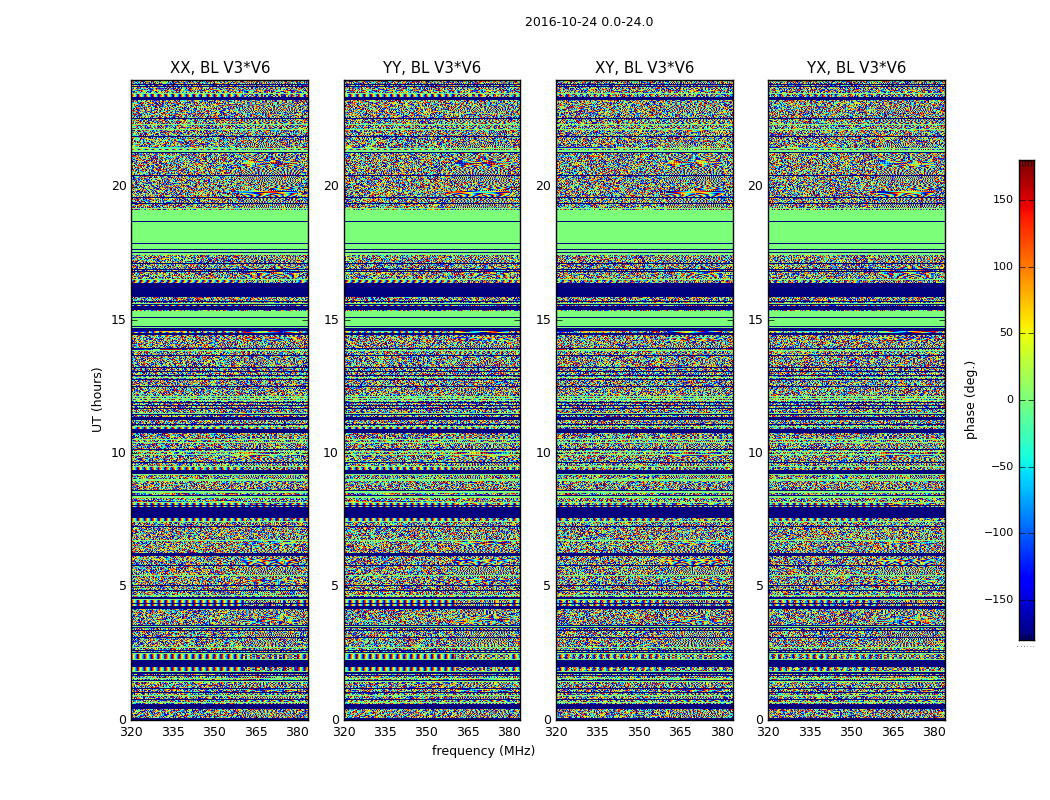Click the green band in YY panel
This screenshot has height=800, width=1050.
point(432,232)
